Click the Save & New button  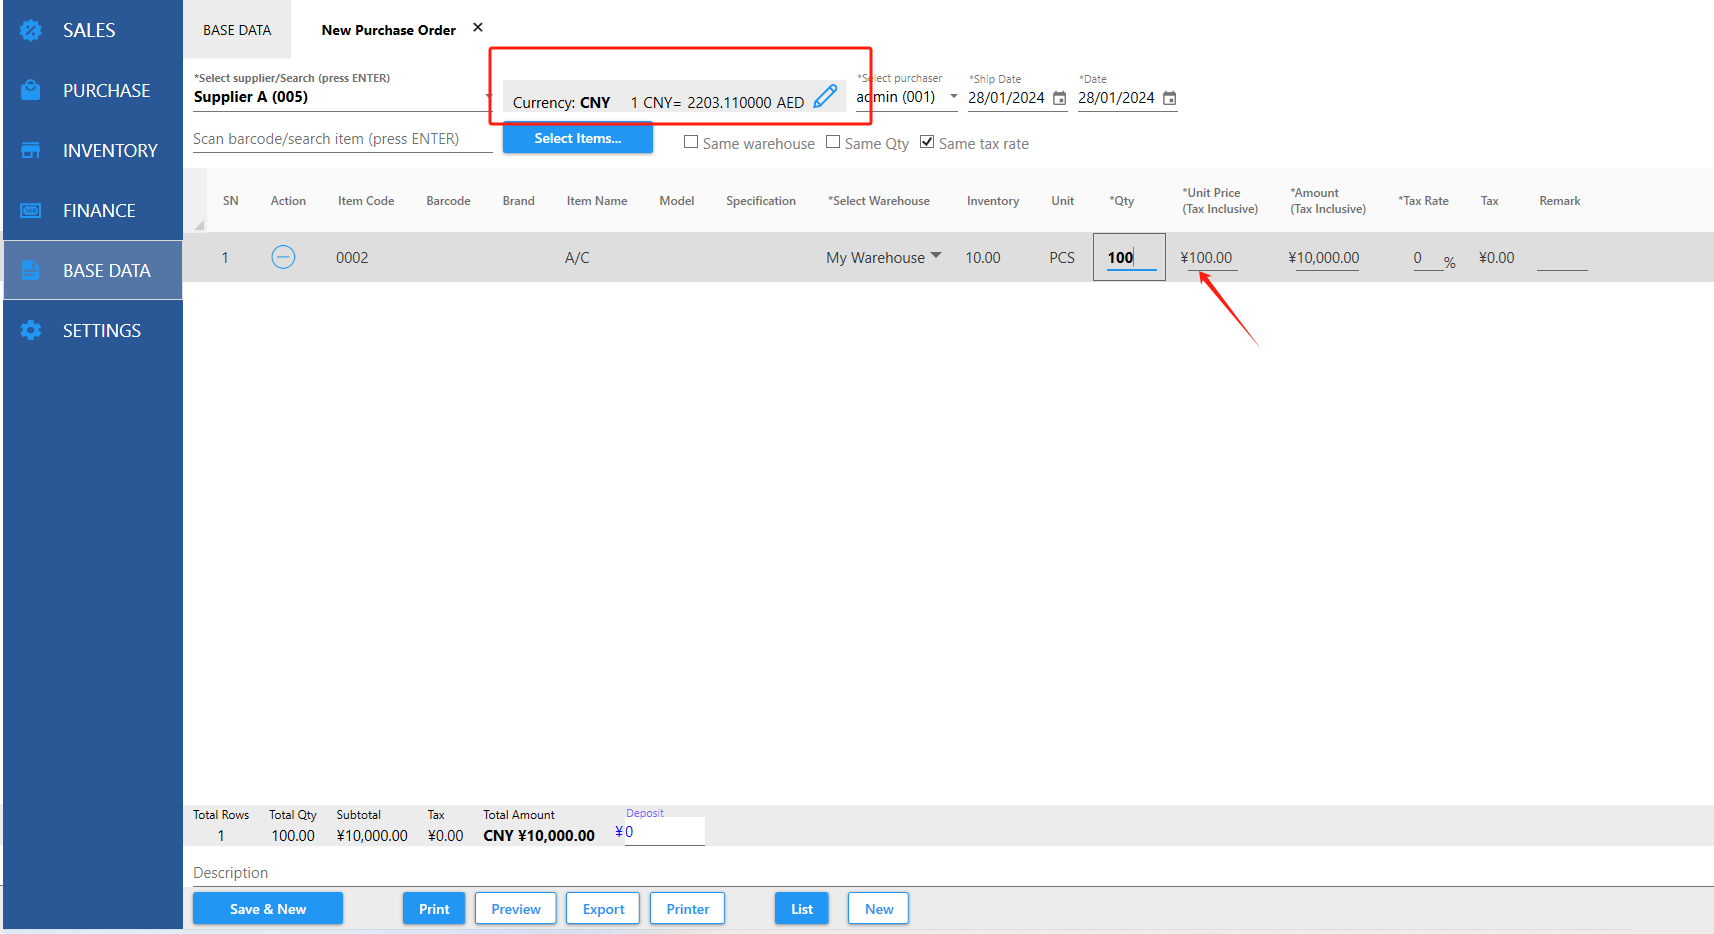[268, 908]
